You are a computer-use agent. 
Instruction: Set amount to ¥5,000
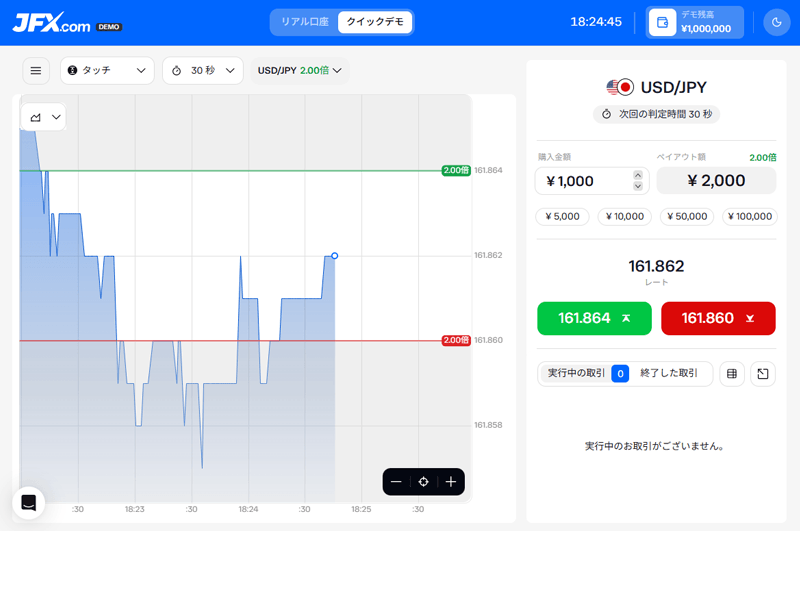coord(562,216)
